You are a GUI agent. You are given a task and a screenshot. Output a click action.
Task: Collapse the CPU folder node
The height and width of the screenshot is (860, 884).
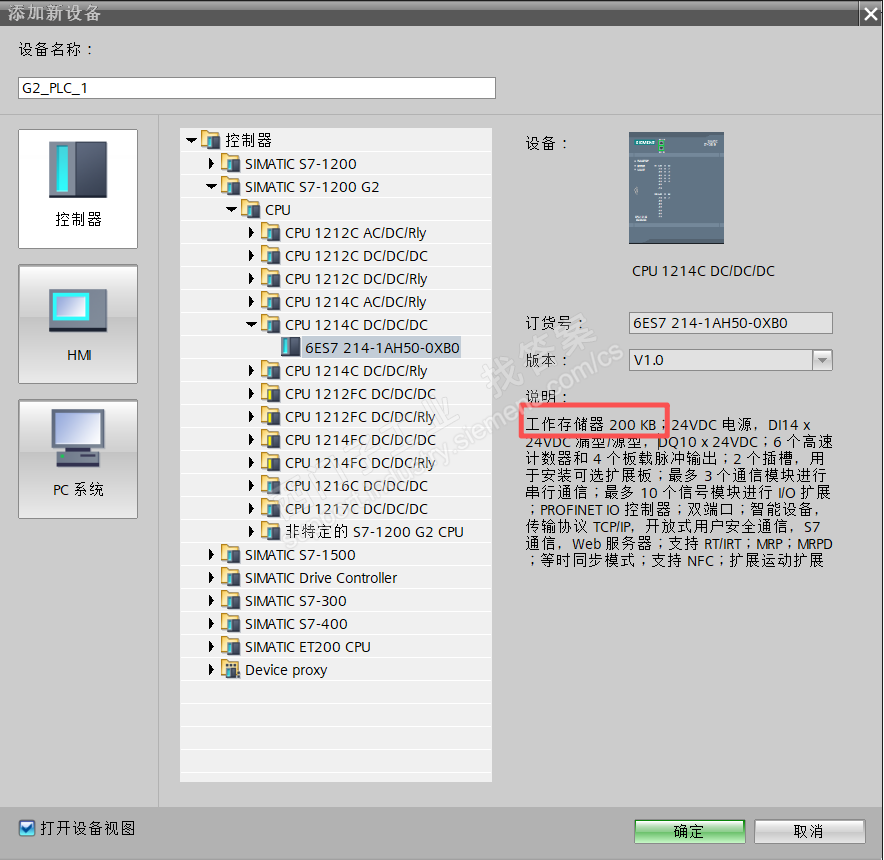pos(232,209)
